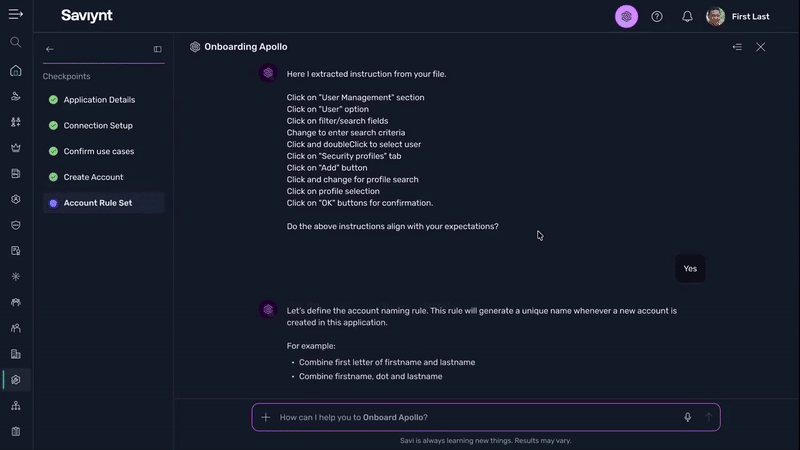Go to home icon in left sidebar
Image resolution: width=800 pixels, height=450 pixels.
[x=15, y=71]
